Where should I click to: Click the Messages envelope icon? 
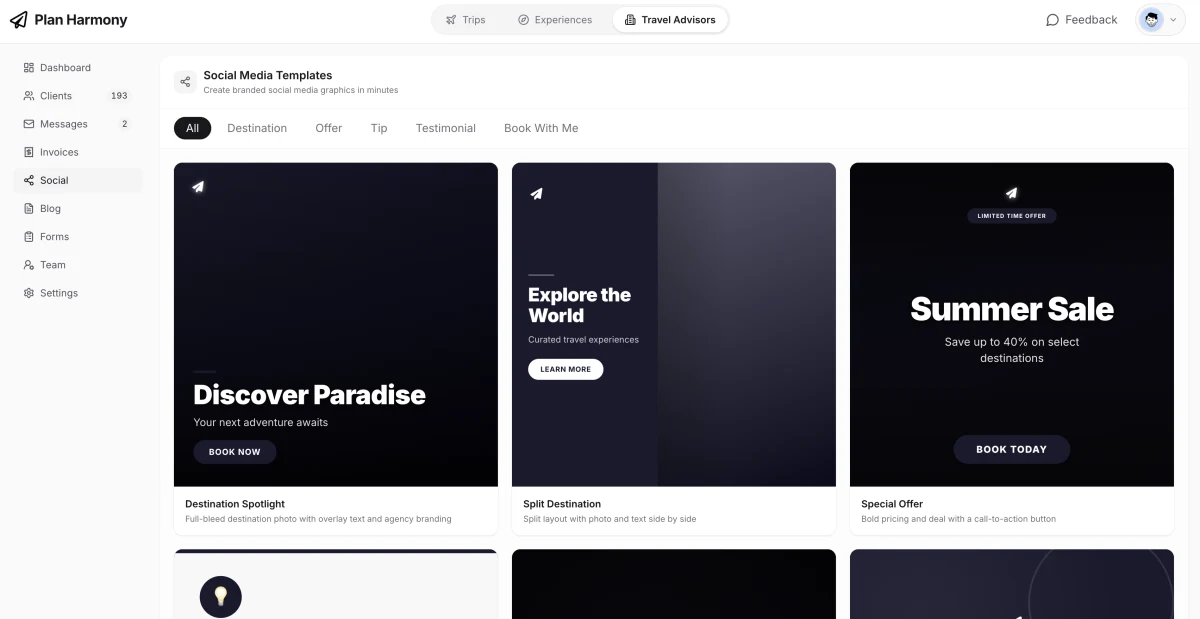[29, 124]
